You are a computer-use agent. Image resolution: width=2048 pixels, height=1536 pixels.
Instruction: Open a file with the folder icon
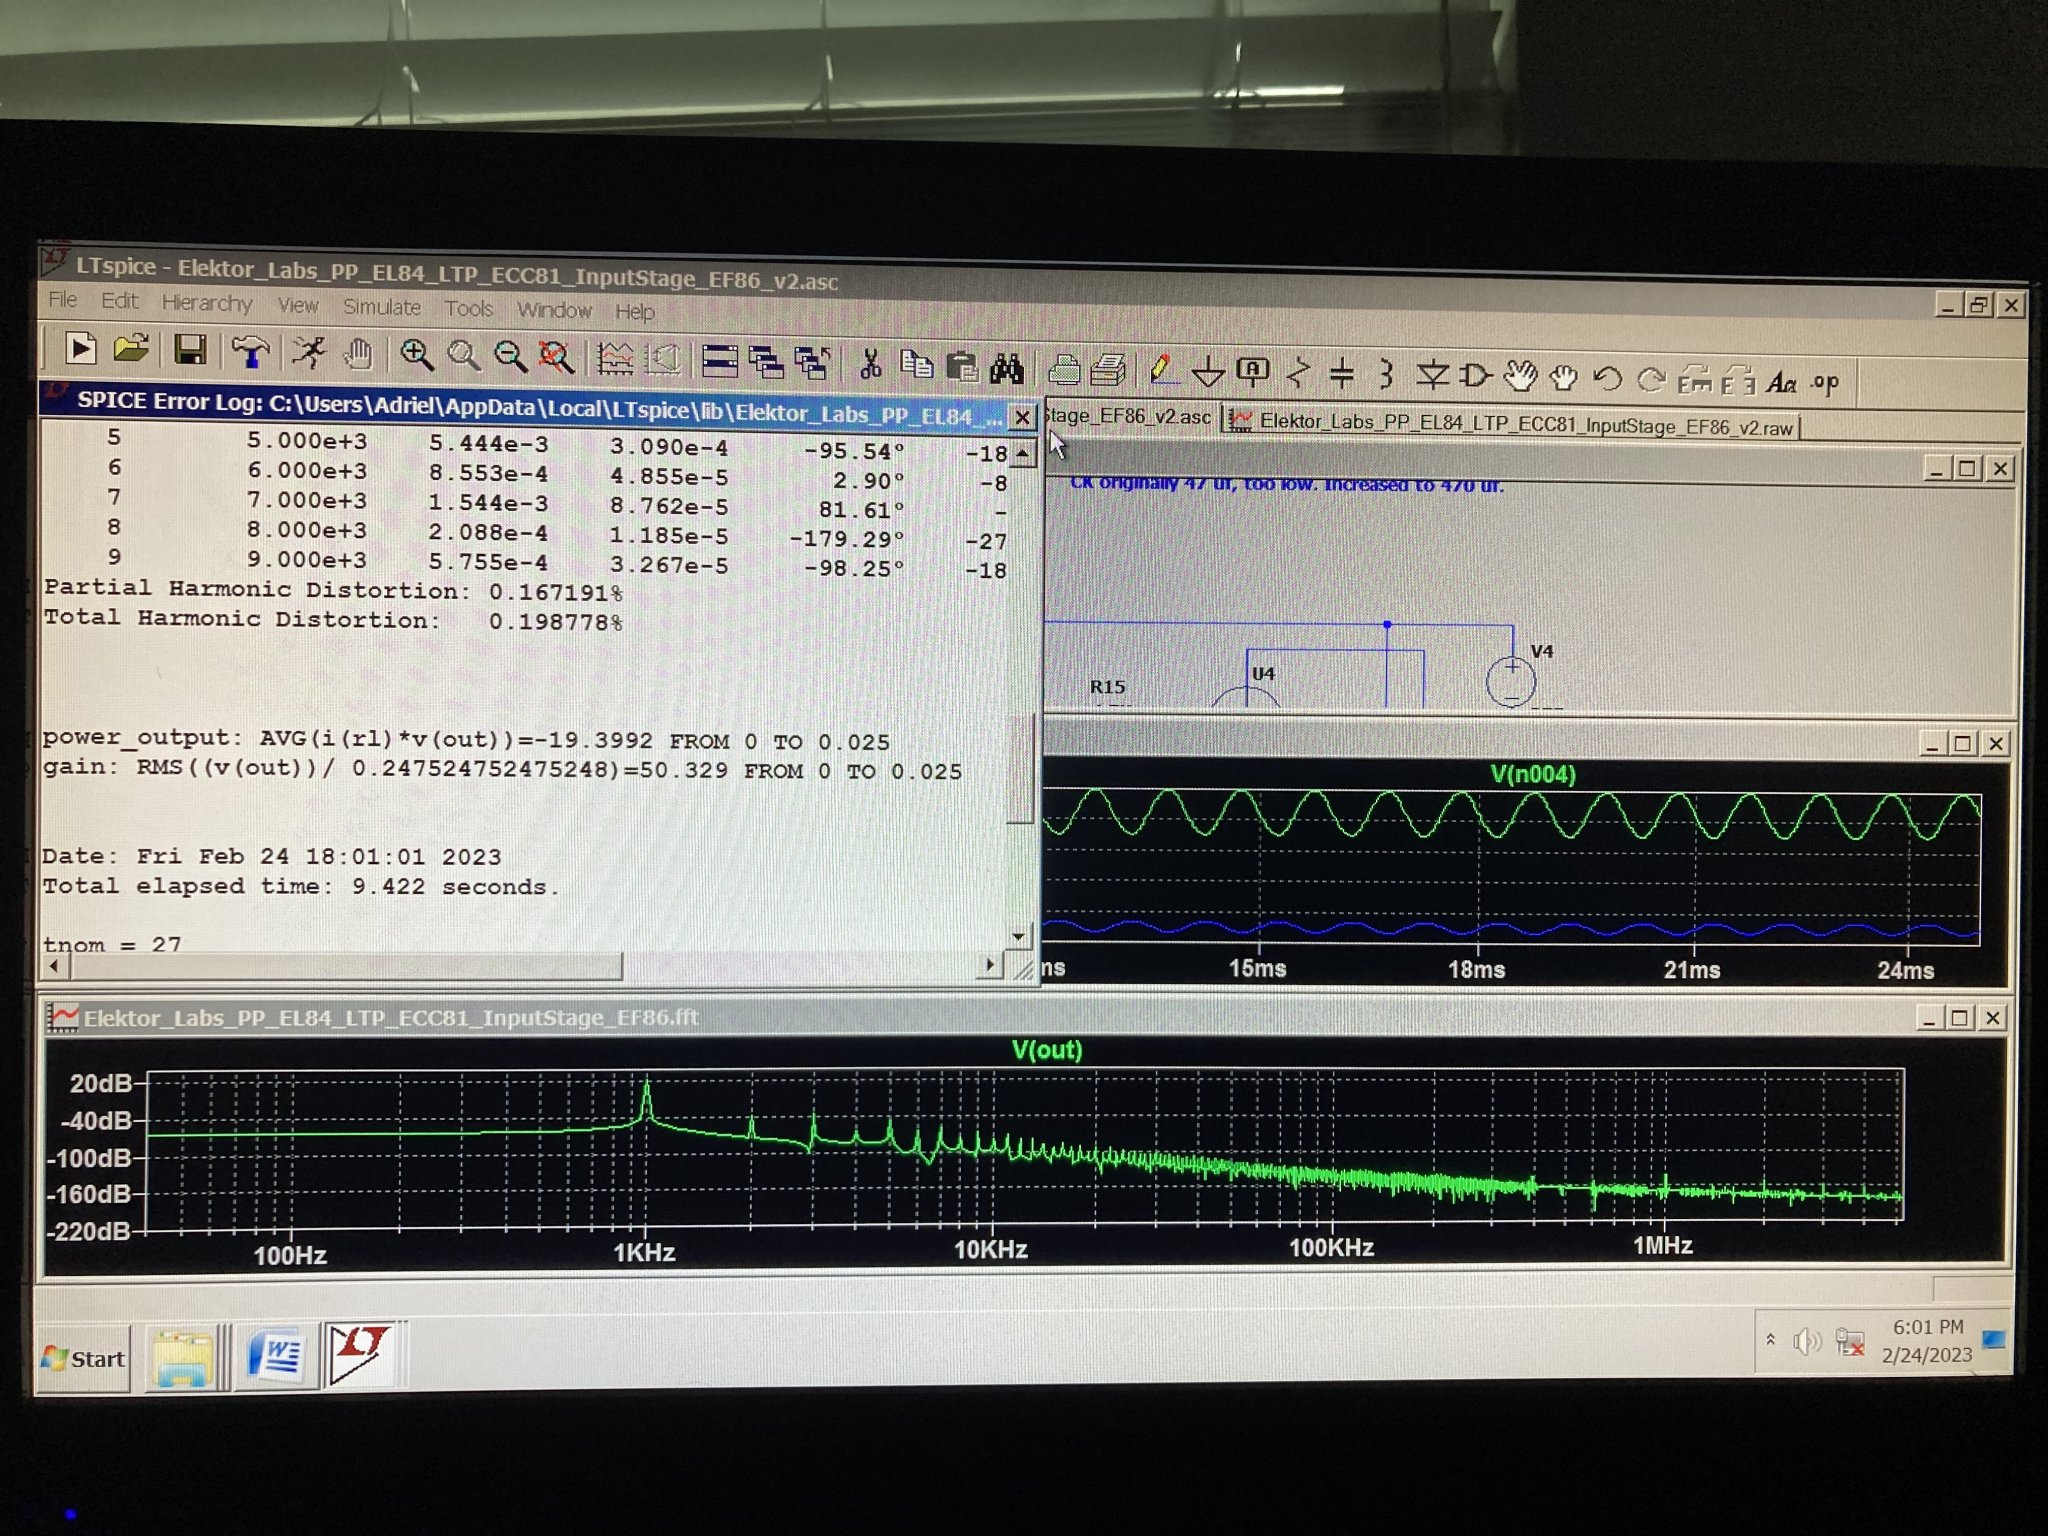pyautogui.click(x=130, y=349)
